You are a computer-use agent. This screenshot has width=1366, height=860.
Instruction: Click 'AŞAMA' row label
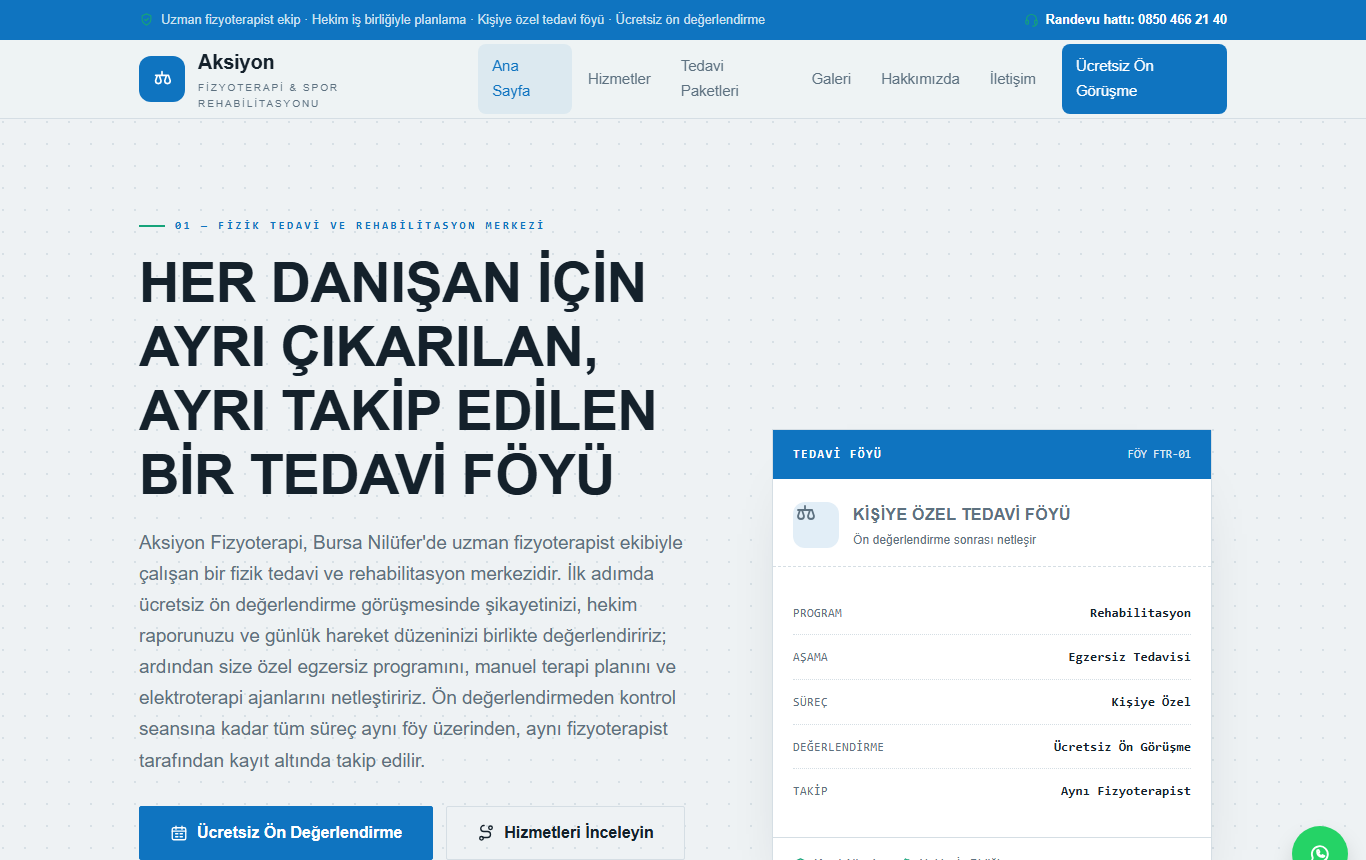point(810,658)
